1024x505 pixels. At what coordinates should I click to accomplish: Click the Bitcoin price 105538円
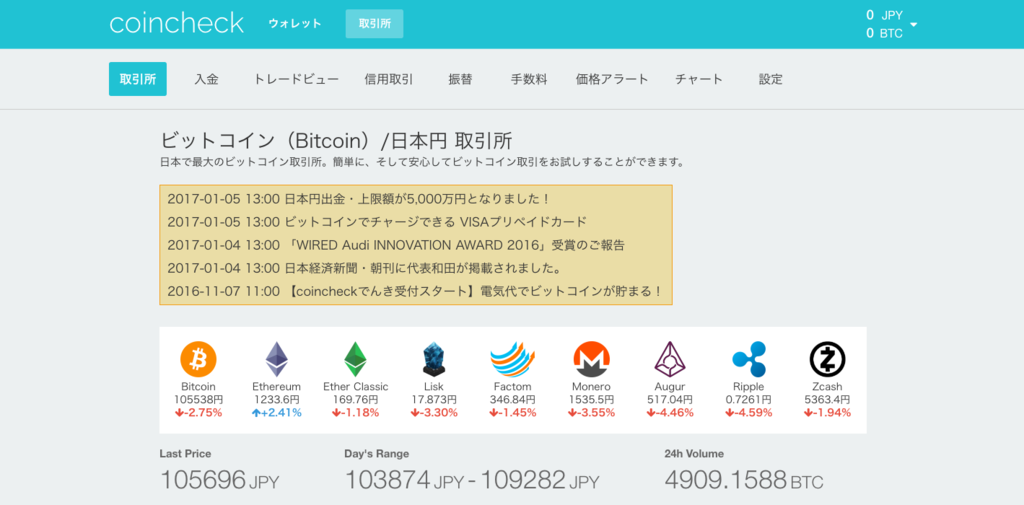point(198,399)
